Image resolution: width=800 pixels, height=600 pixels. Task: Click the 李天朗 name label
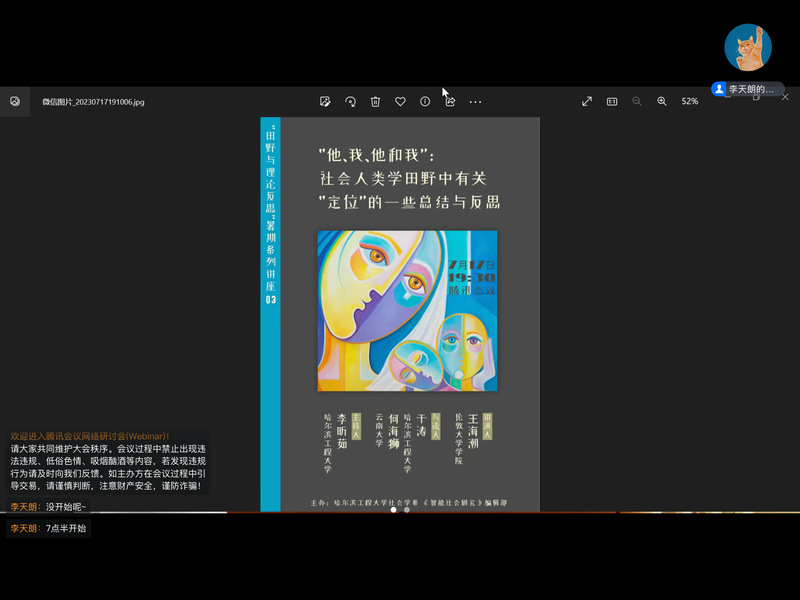pyautogui.click(x=751, y=89)
